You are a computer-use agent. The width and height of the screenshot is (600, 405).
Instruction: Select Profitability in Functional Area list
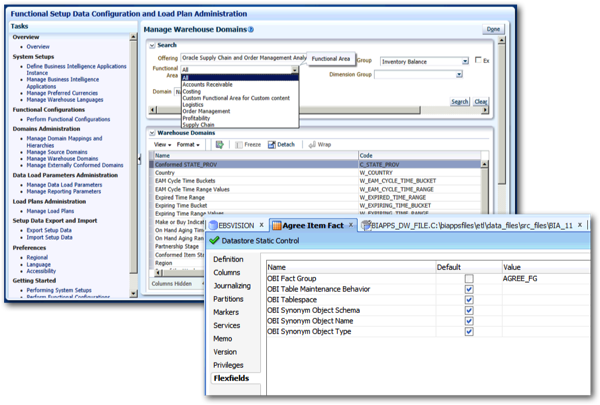point(196,118)
